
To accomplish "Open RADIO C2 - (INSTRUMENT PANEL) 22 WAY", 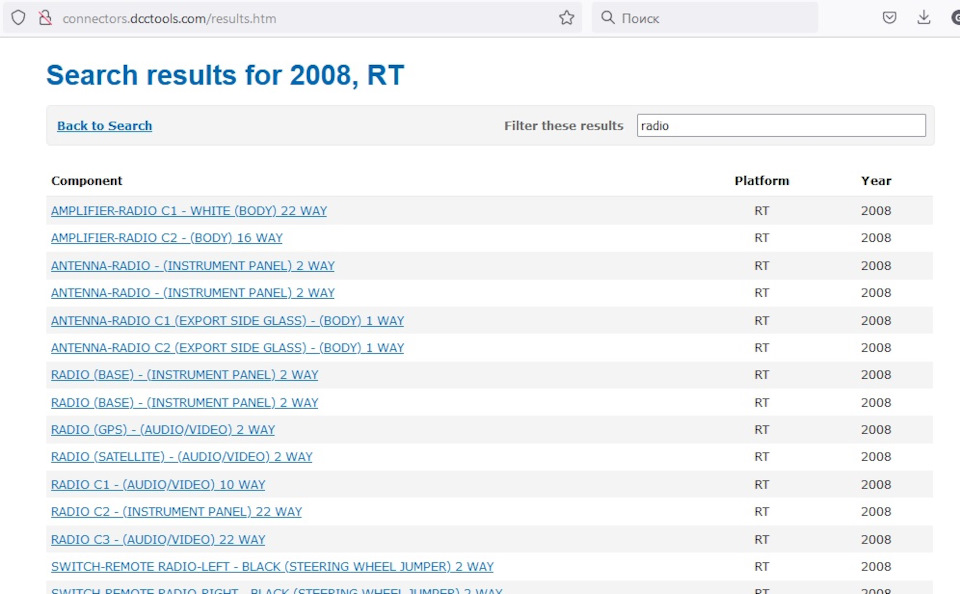I will click(176, 511).
